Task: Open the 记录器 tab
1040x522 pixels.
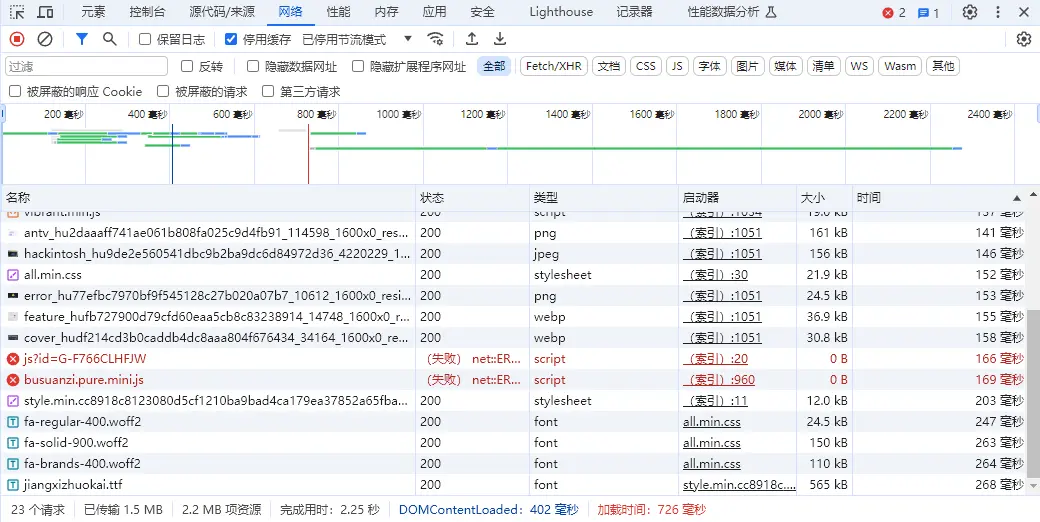Action: [x=634, y=12]
